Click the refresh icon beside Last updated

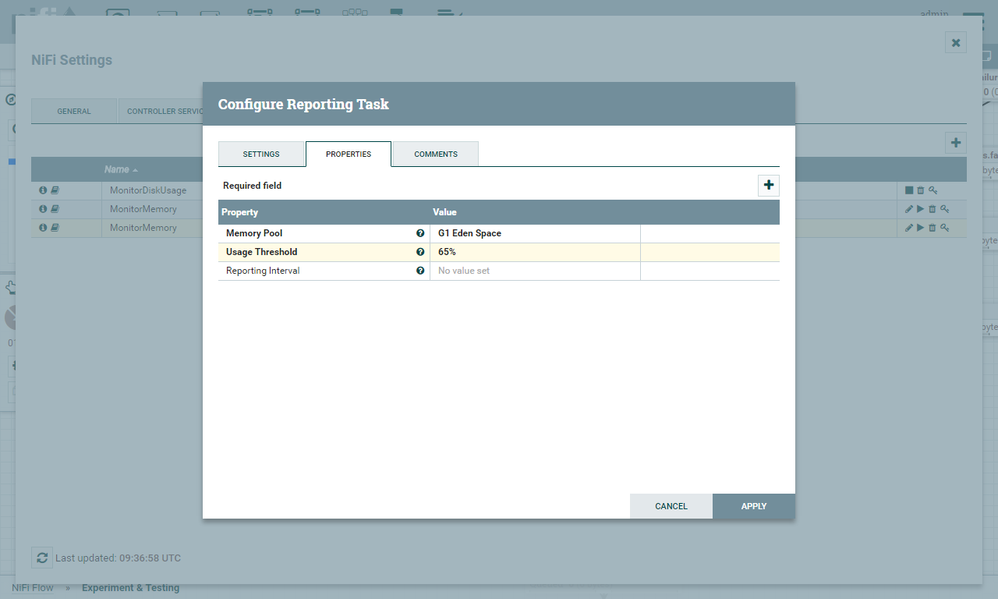pos(42,558)
